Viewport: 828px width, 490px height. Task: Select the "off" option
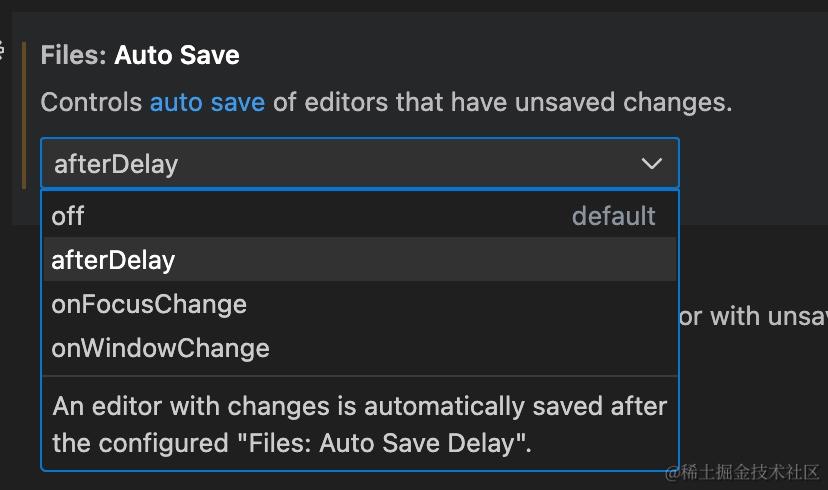coord(68,216)
